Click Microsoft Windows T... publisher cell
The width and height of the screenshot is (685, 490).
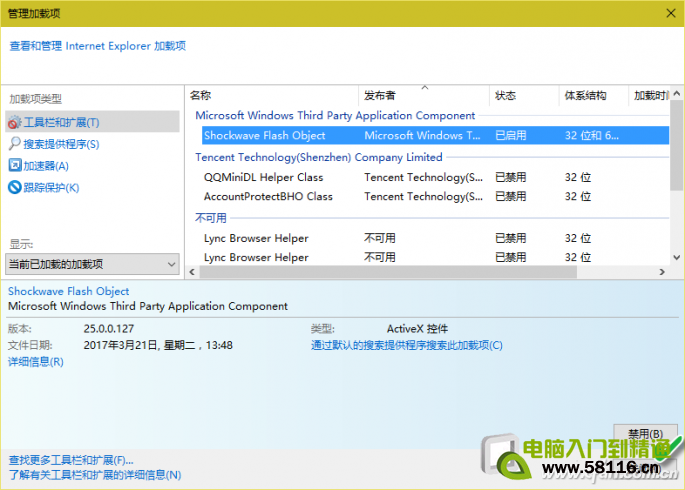tap(422, 135)
